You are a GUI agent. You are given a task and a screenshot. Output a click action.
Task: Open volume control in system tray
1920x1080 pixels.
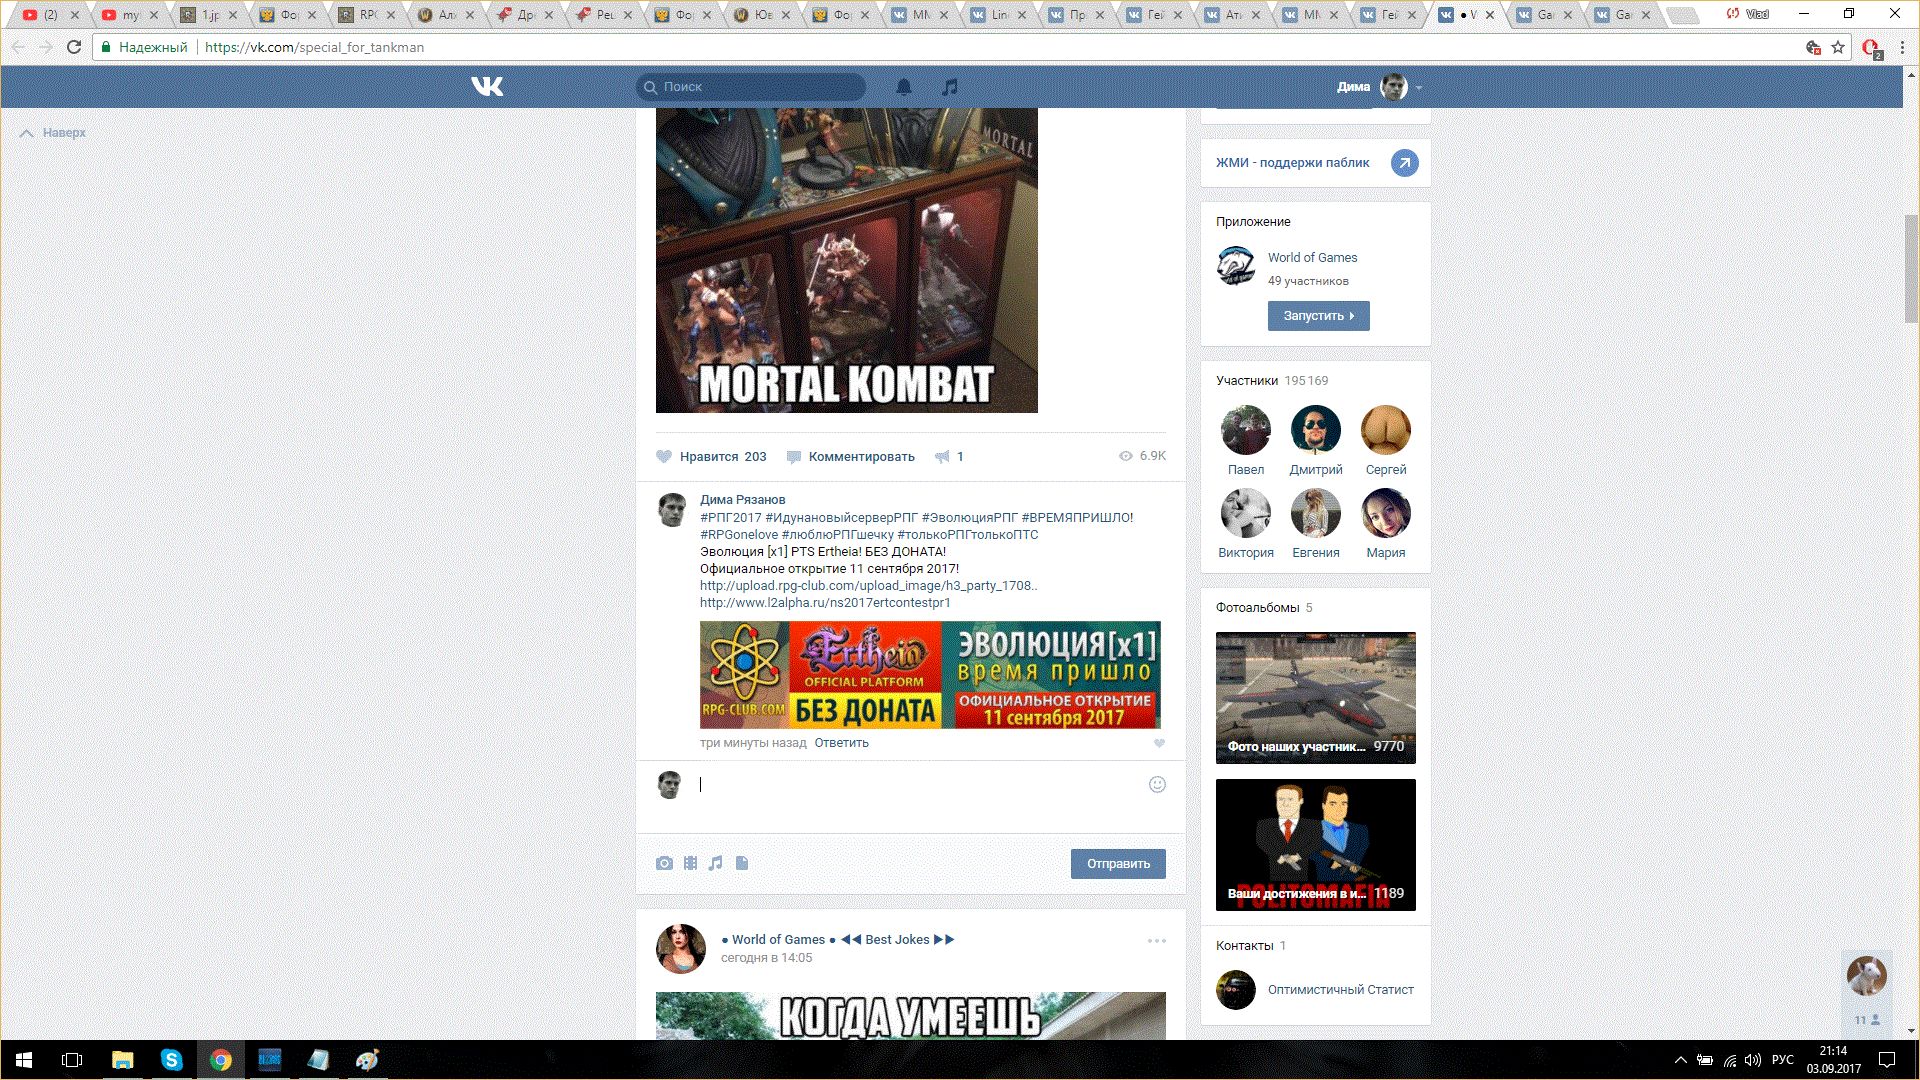(x=1753, y=1060)
